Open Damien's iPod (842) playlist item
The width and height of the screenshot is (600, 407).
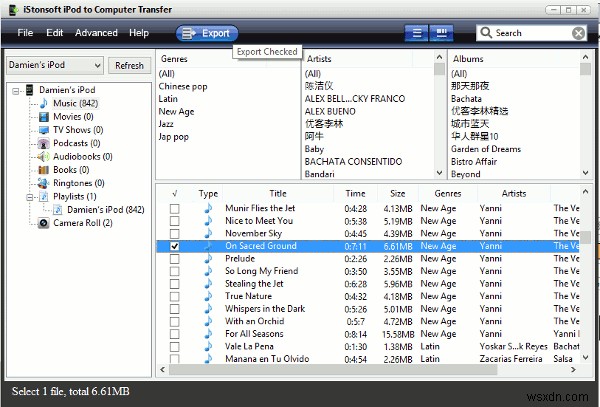coord(106,210)
